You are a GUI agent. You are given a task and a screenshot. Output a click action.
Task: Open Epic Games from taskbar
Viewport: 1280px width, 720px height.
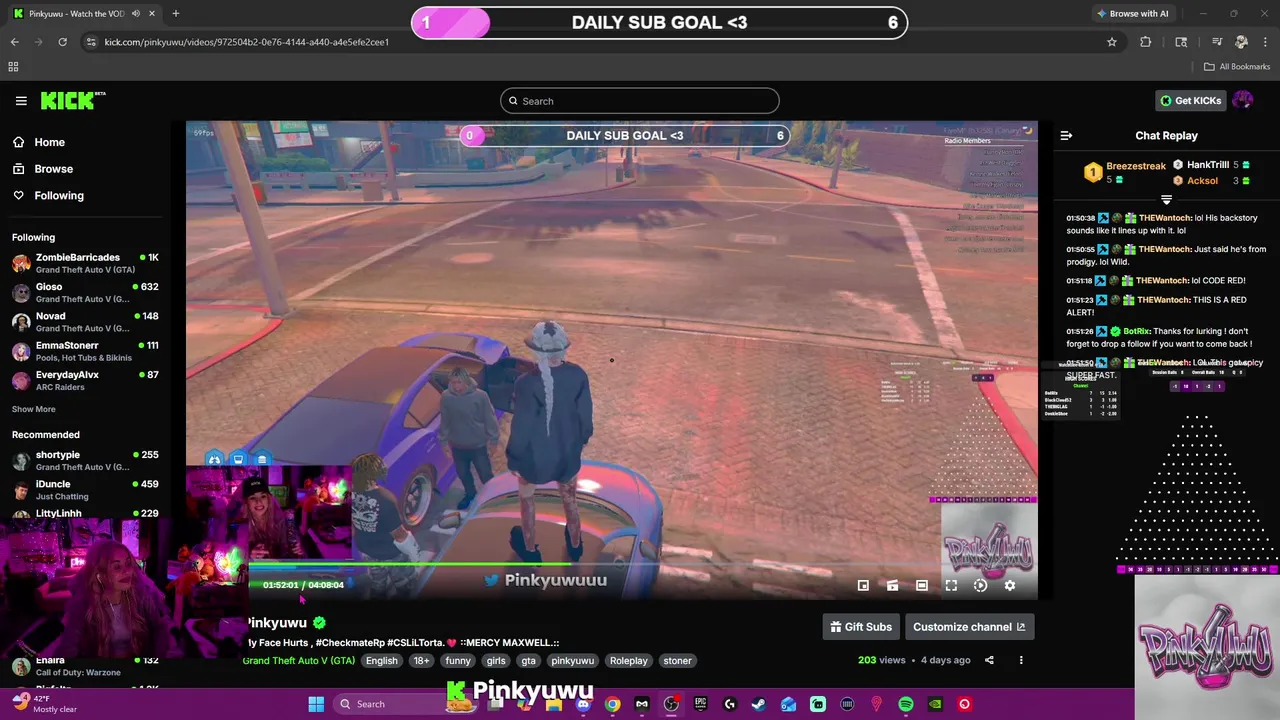click(701, 704)
